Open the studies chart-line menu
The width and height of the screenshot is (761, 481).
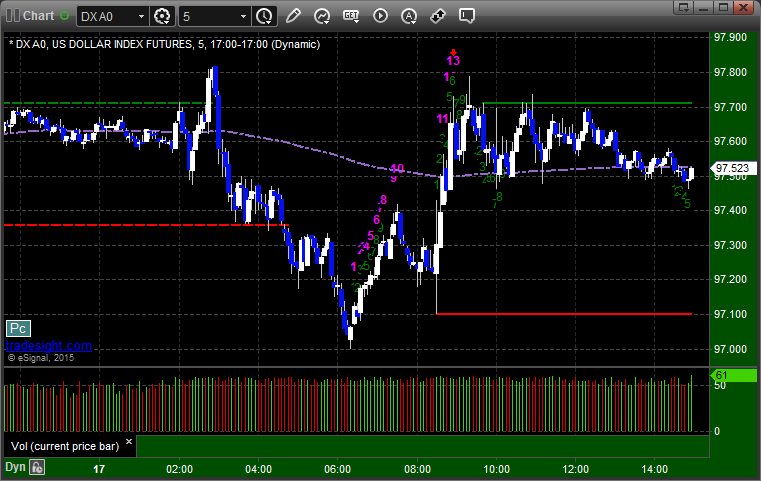coord(322,16)
